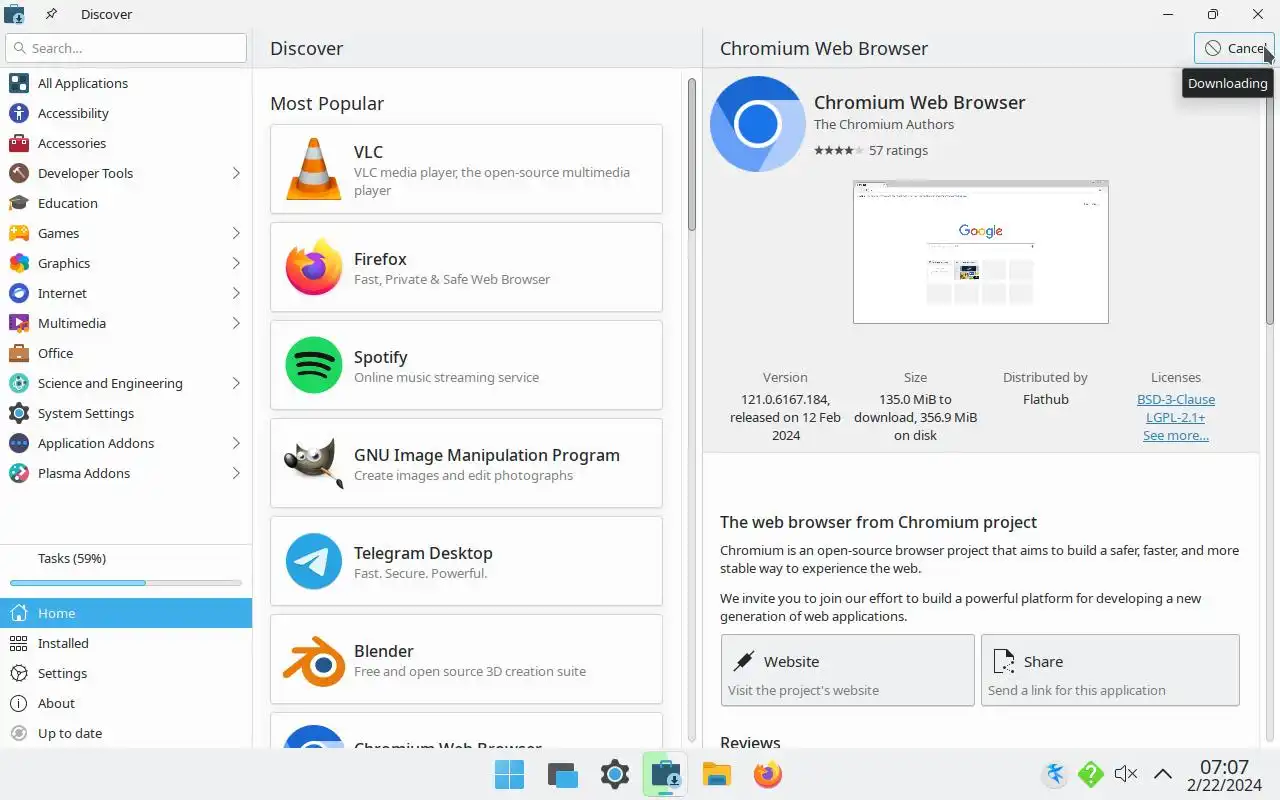Click the application list scrollbar
This screenshot has width=1280, height=800.
click(x=691, y=155)
